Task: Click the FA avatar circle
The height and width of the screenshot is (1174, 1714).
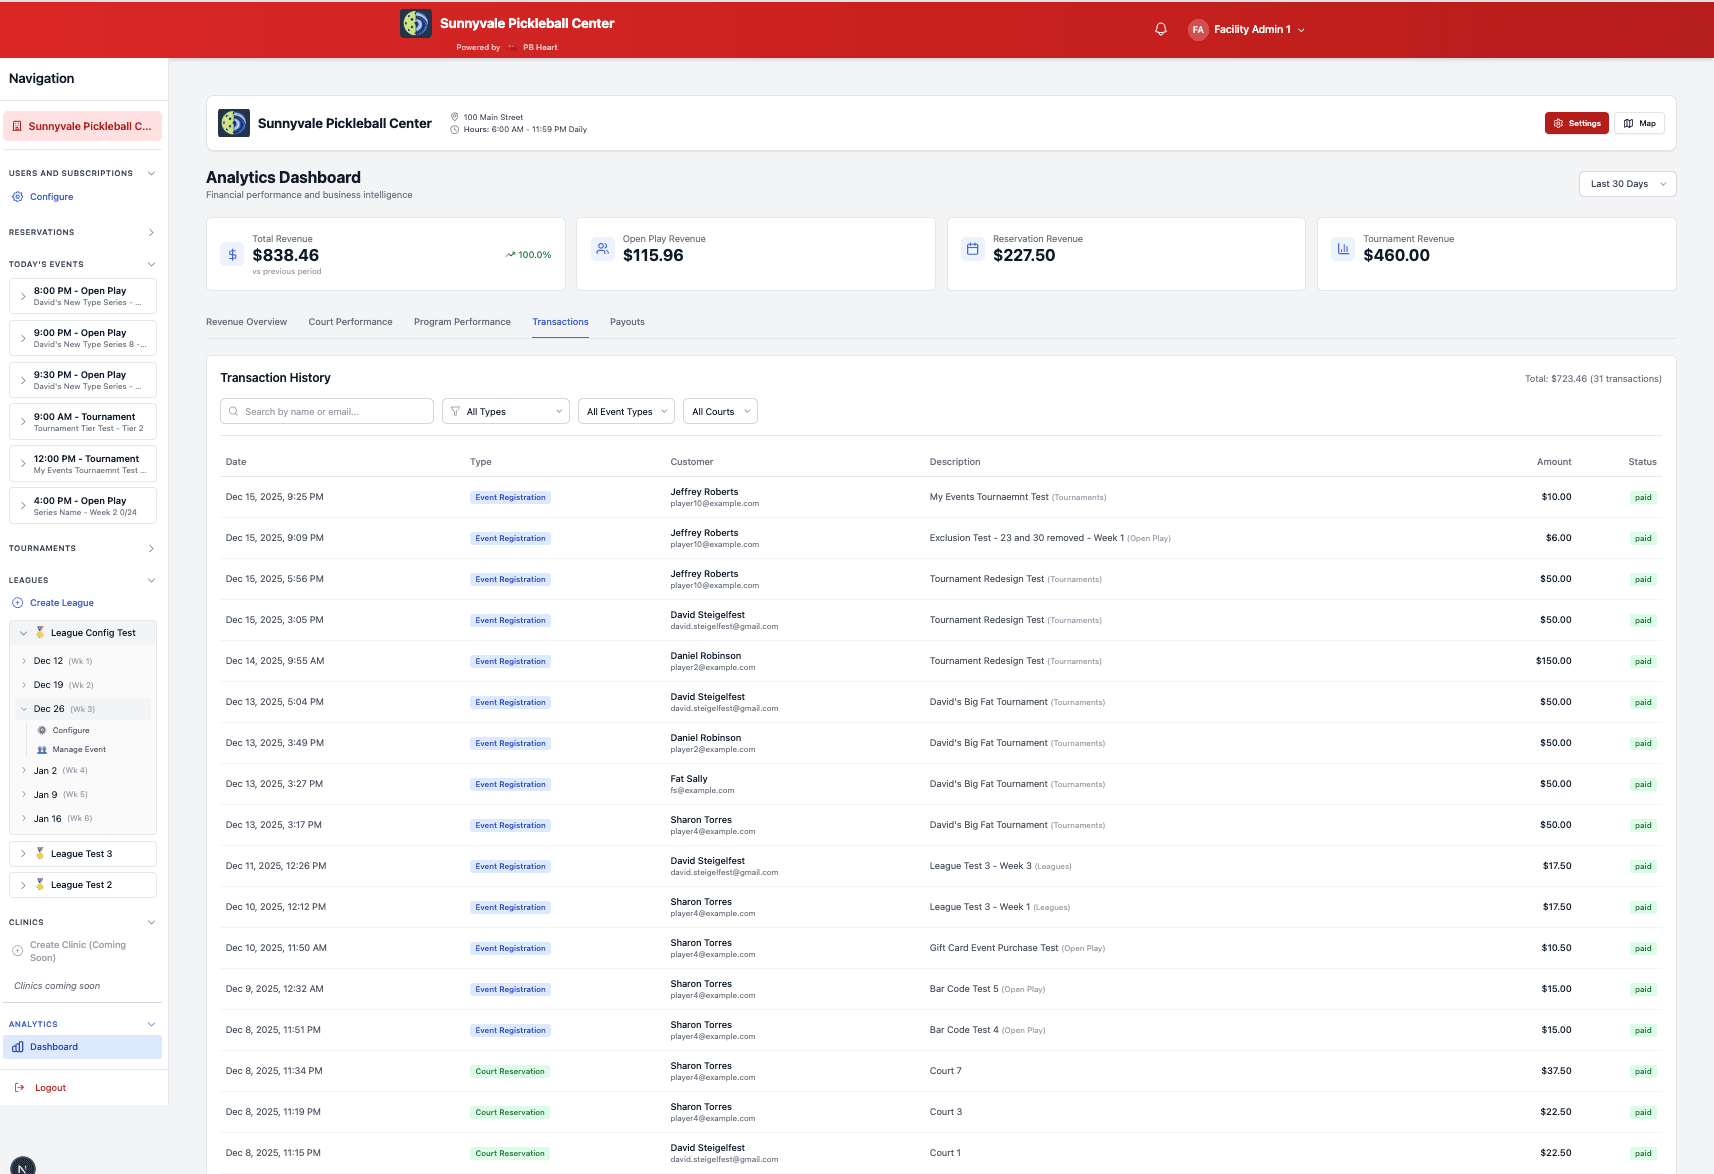Action: (x=1198, y=30)
